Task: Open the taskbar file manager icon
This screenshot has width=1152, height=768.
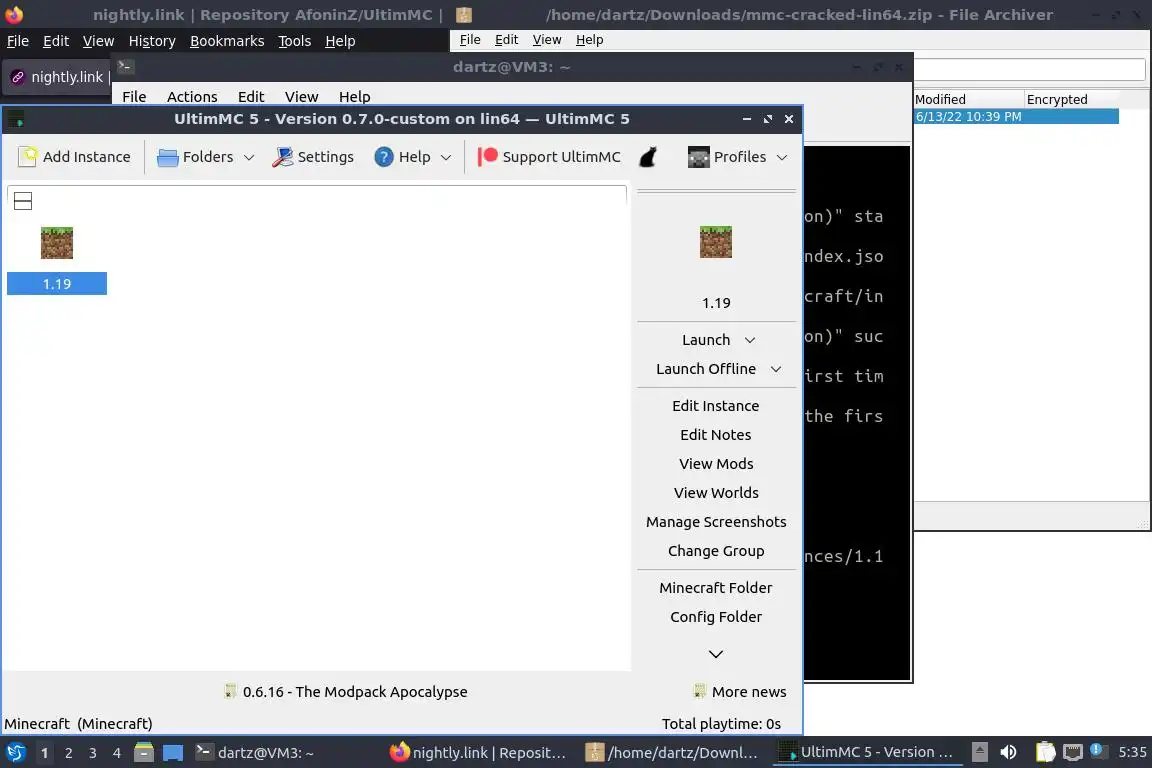Action: click(144, 752)
